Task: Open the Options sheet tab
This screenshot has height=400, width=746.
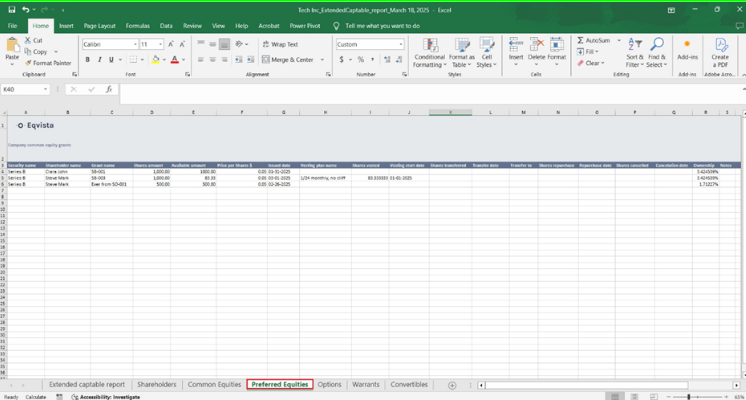Action: pos(329,384)
